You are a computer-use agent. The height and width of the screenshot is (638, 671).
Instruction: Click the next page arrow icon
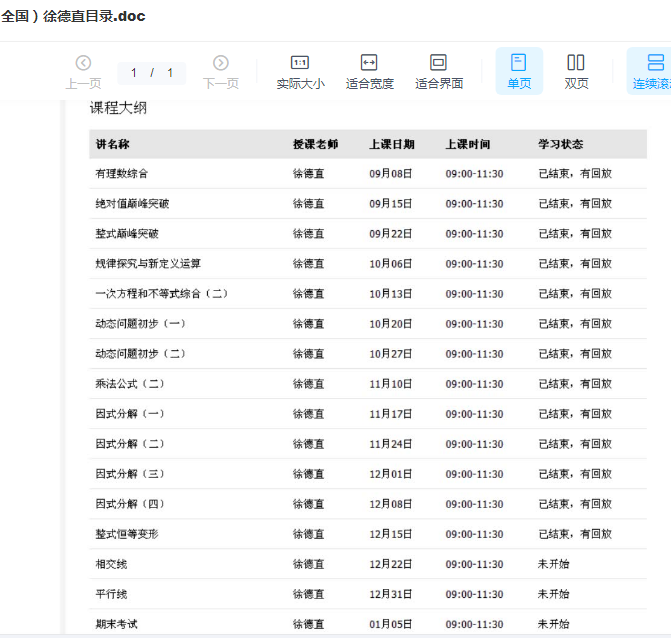tap(221, 63)
